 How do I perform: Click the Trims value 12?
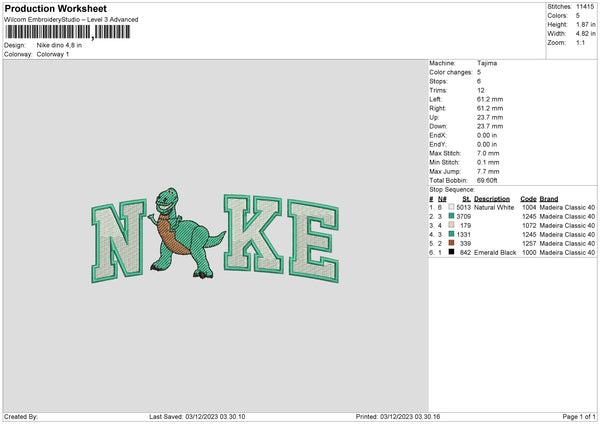pos(481,90)
